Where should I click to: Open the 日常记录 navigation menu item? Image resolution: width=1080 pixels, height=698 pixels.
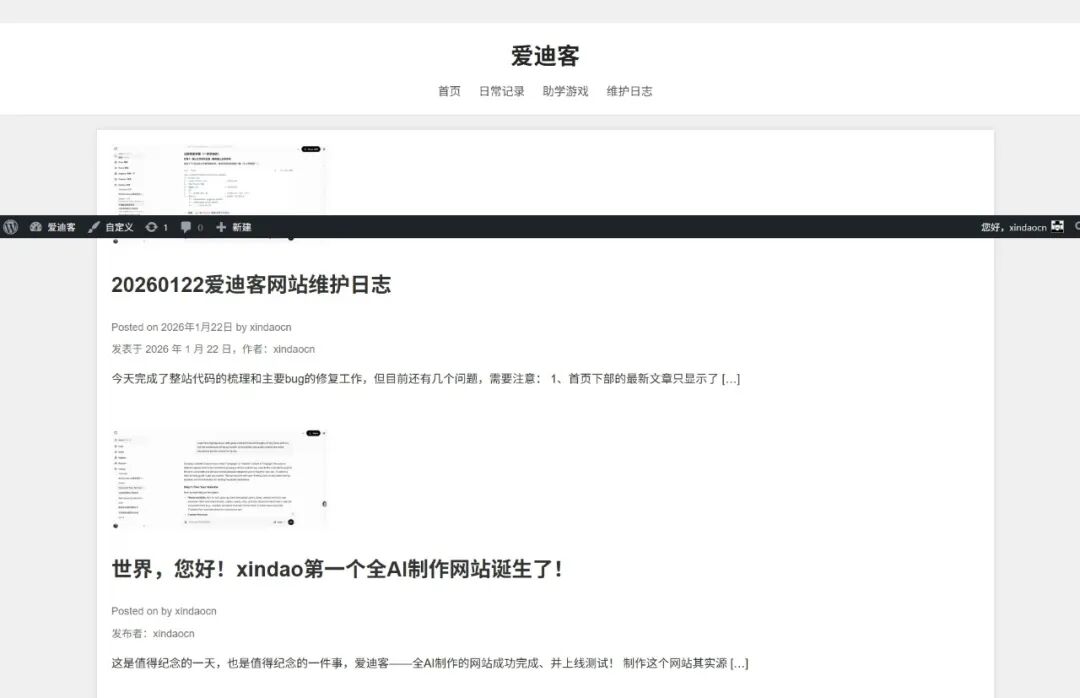501,91
